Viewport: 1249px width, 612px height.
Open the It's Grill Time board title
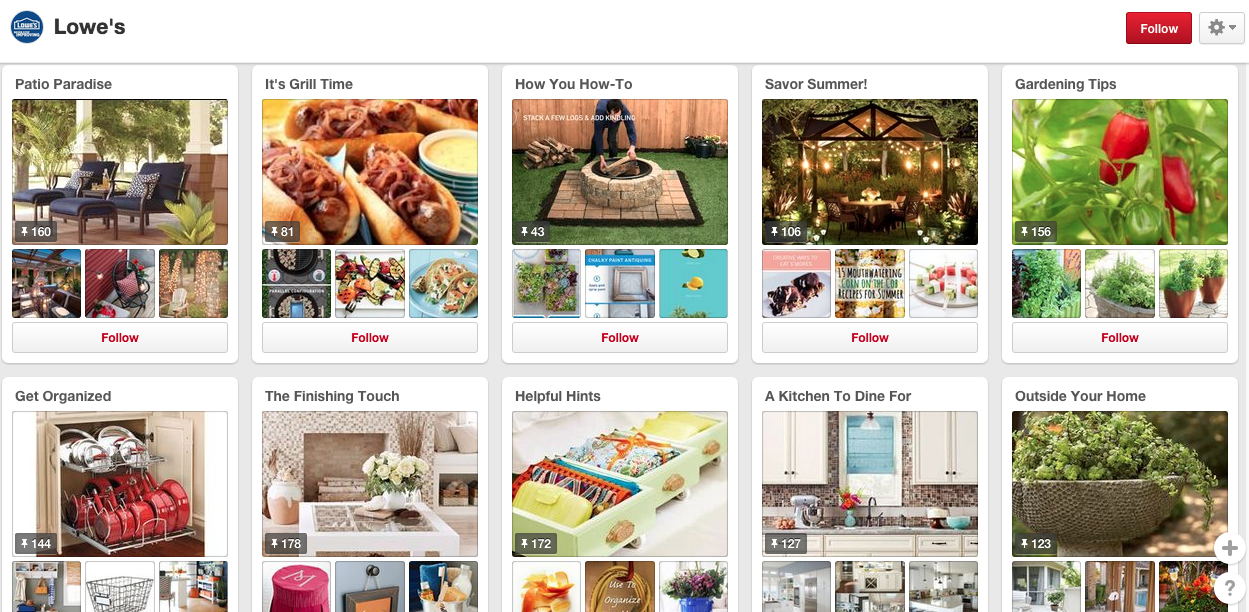[309, 84]
